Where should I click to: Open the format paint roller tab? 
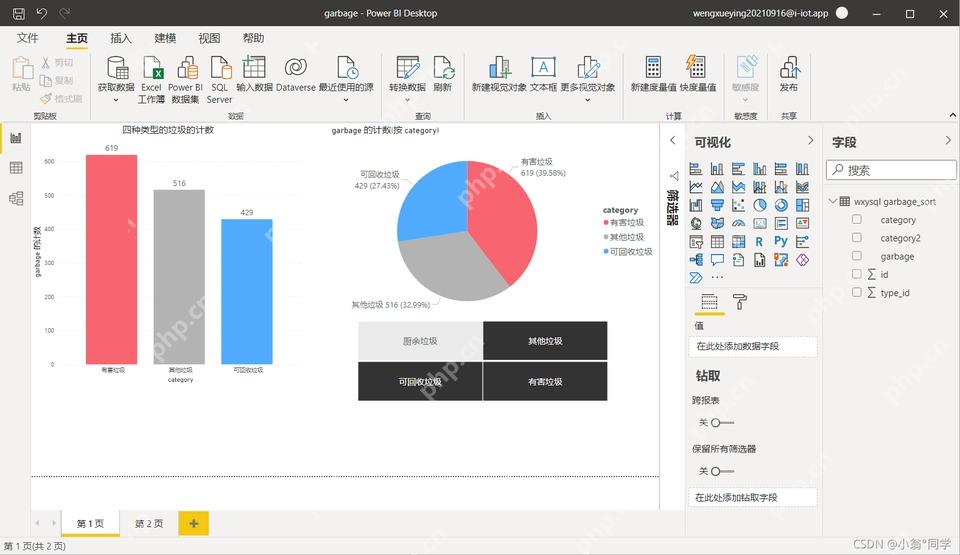tap(740, 301)
